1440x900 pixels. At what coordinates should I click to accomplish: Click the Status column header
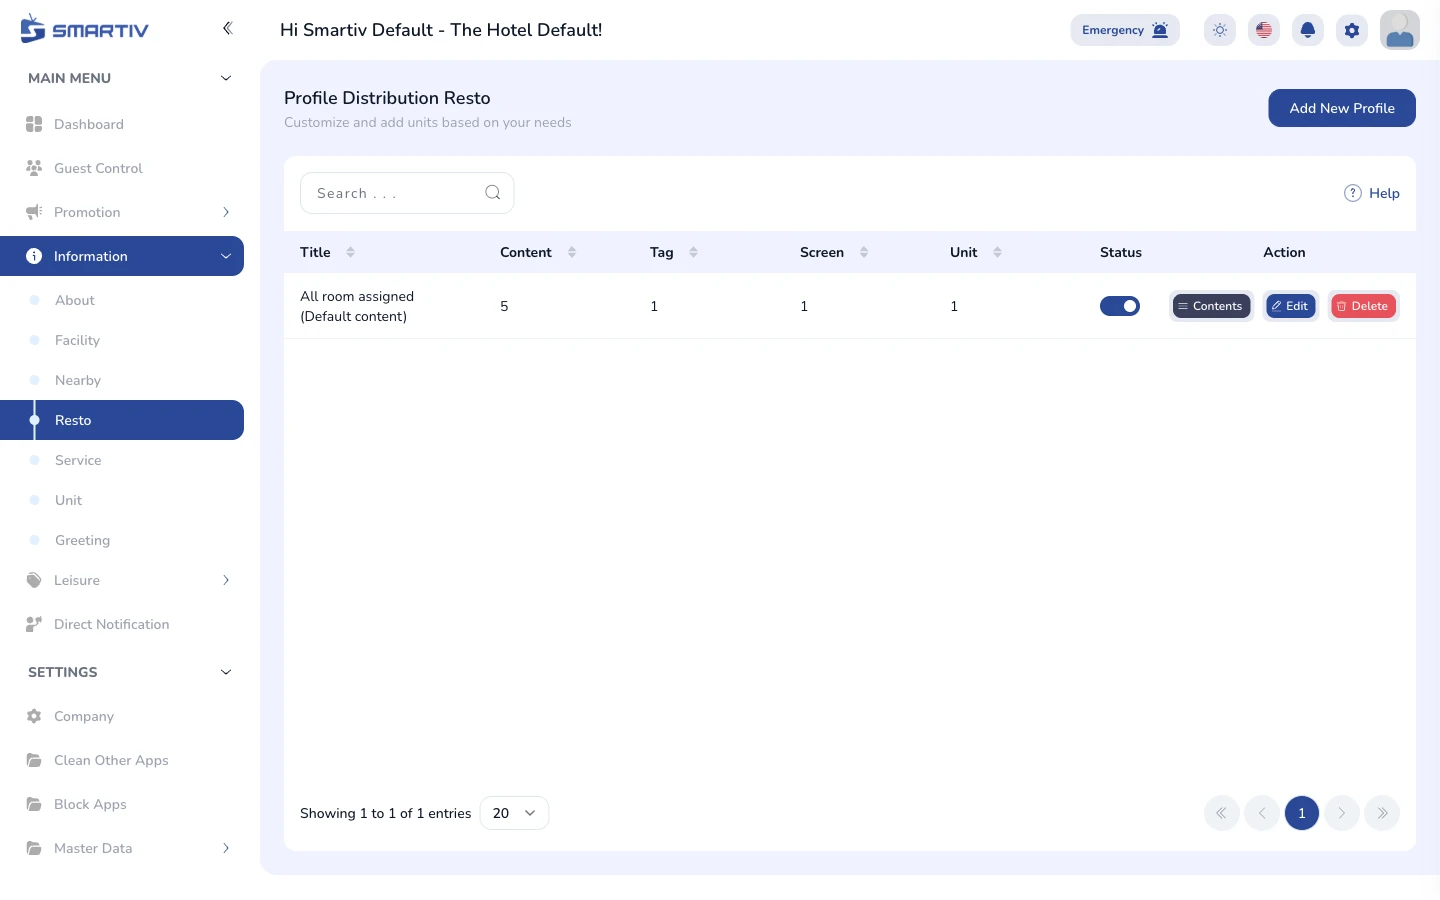pos(1121,252)
